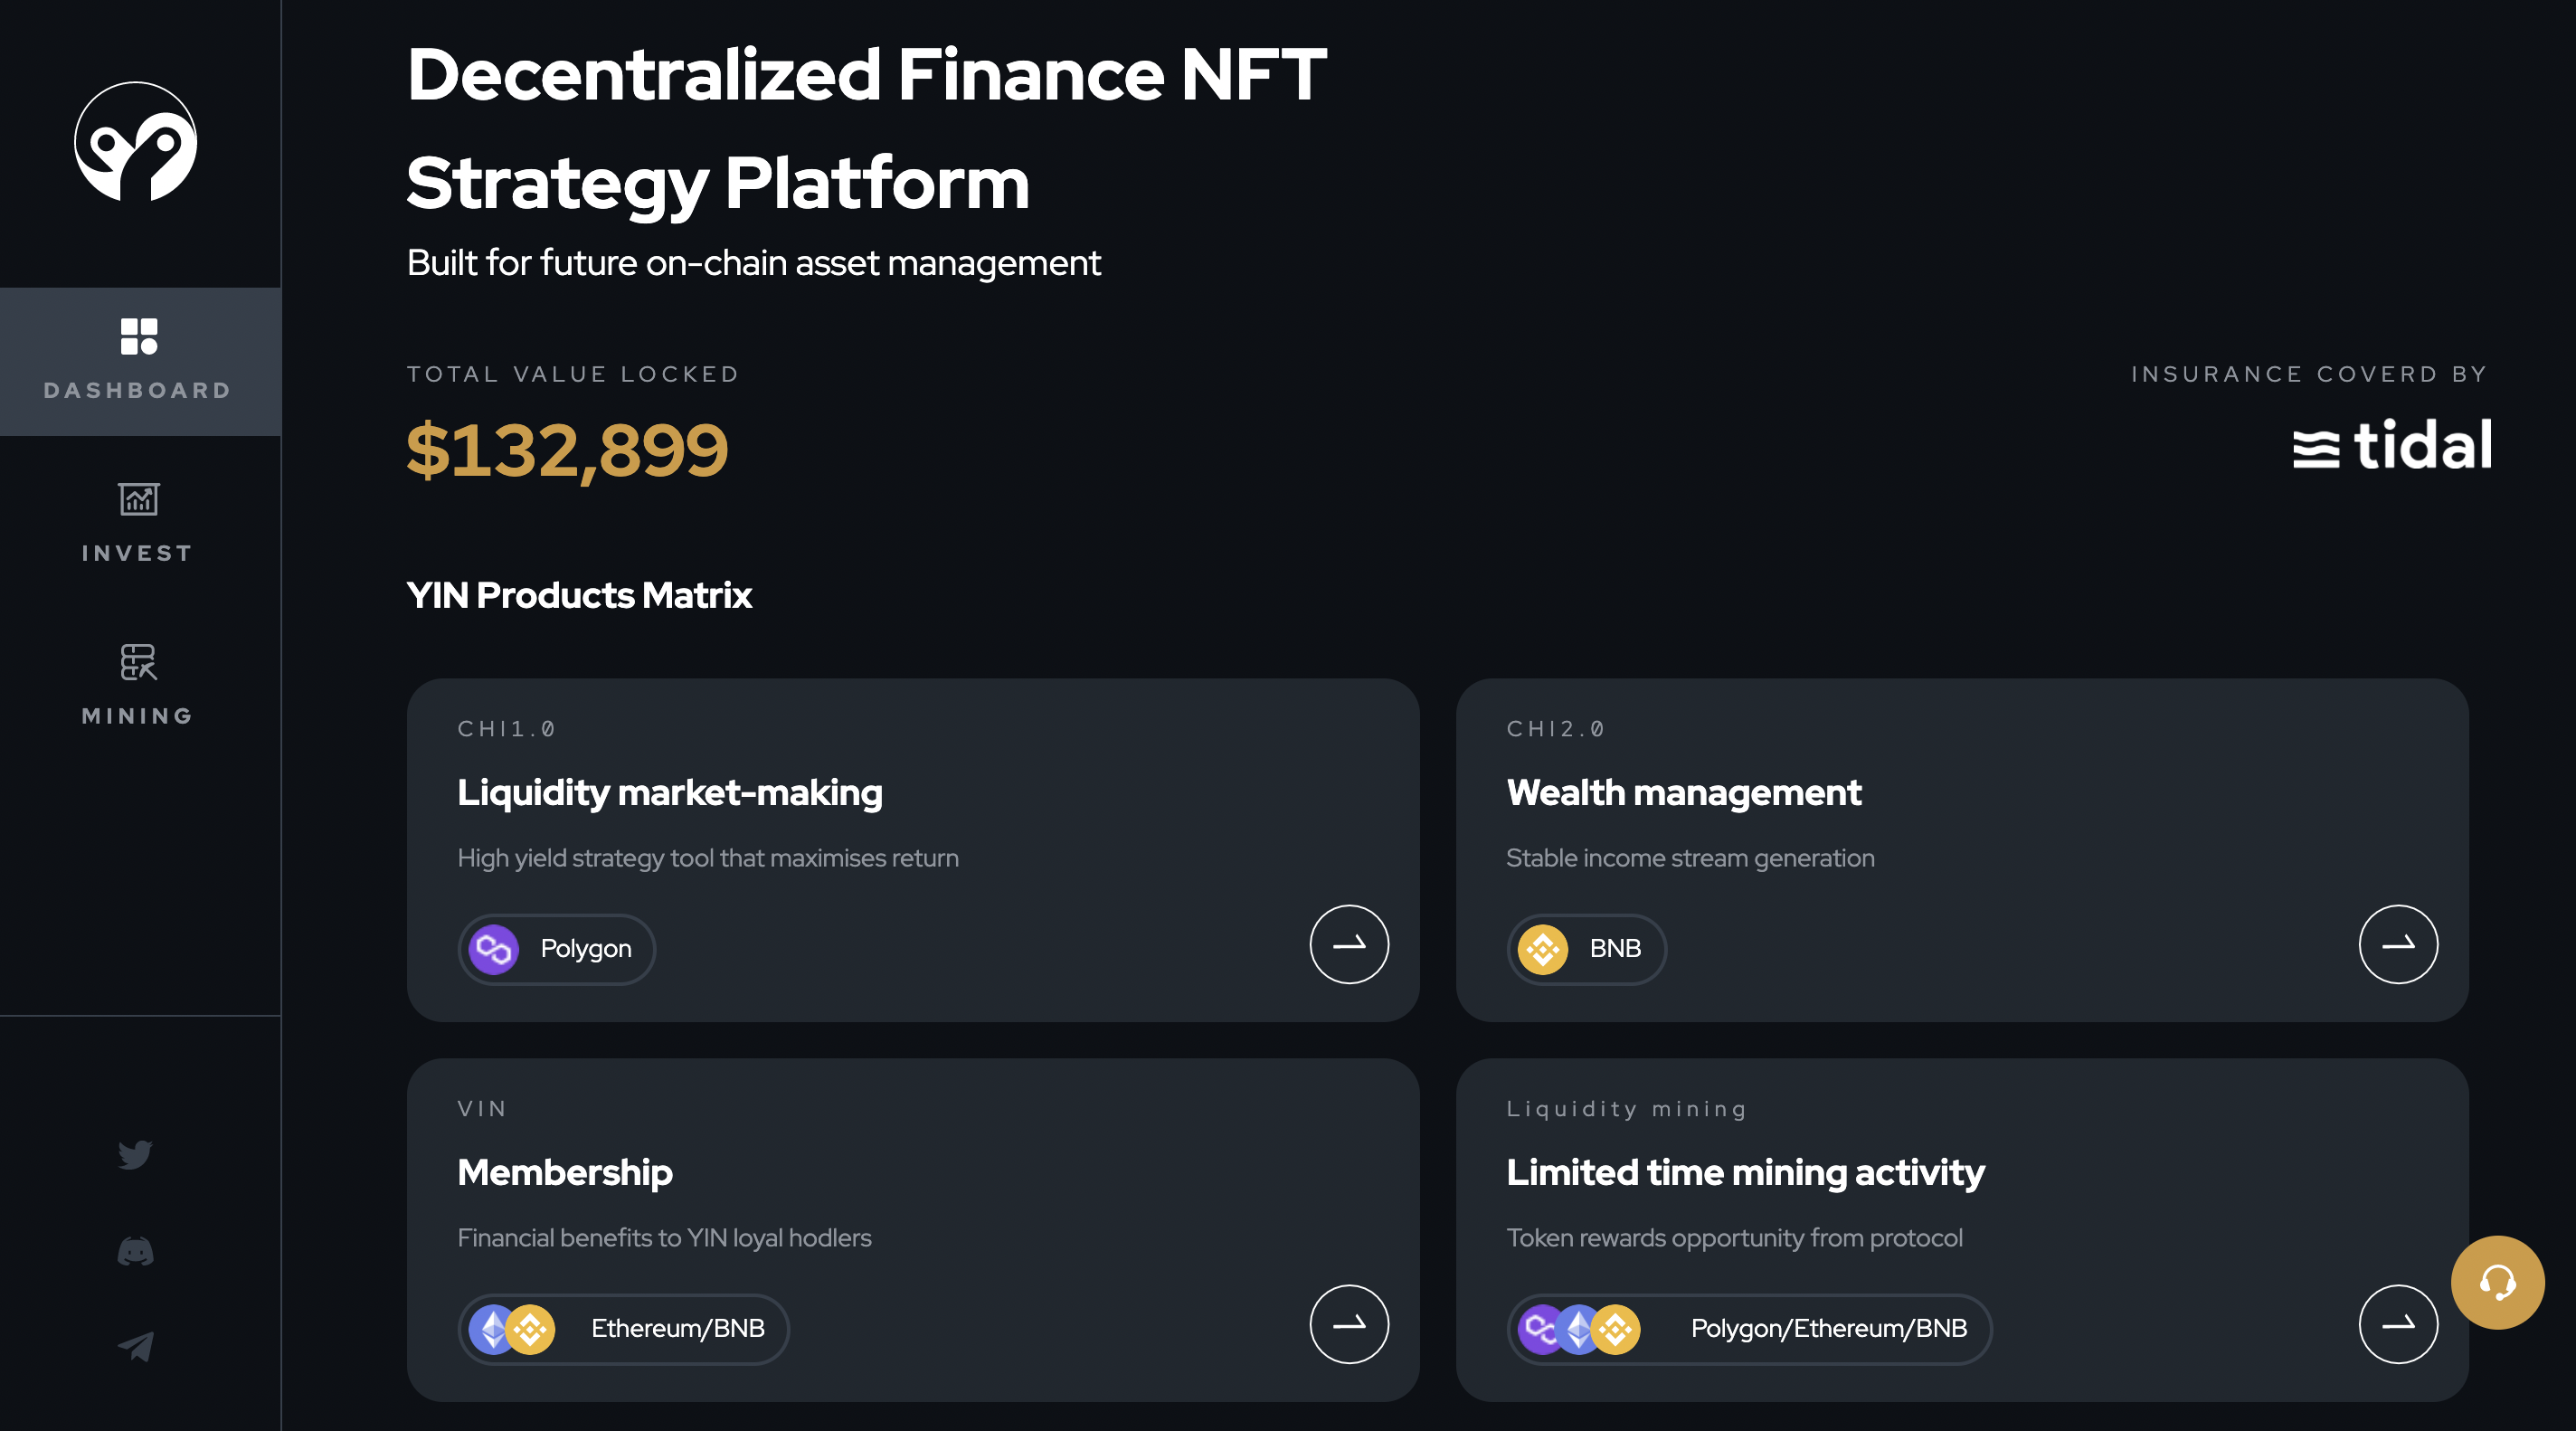Open the Discord link icon

click(x=135, y=1251)
